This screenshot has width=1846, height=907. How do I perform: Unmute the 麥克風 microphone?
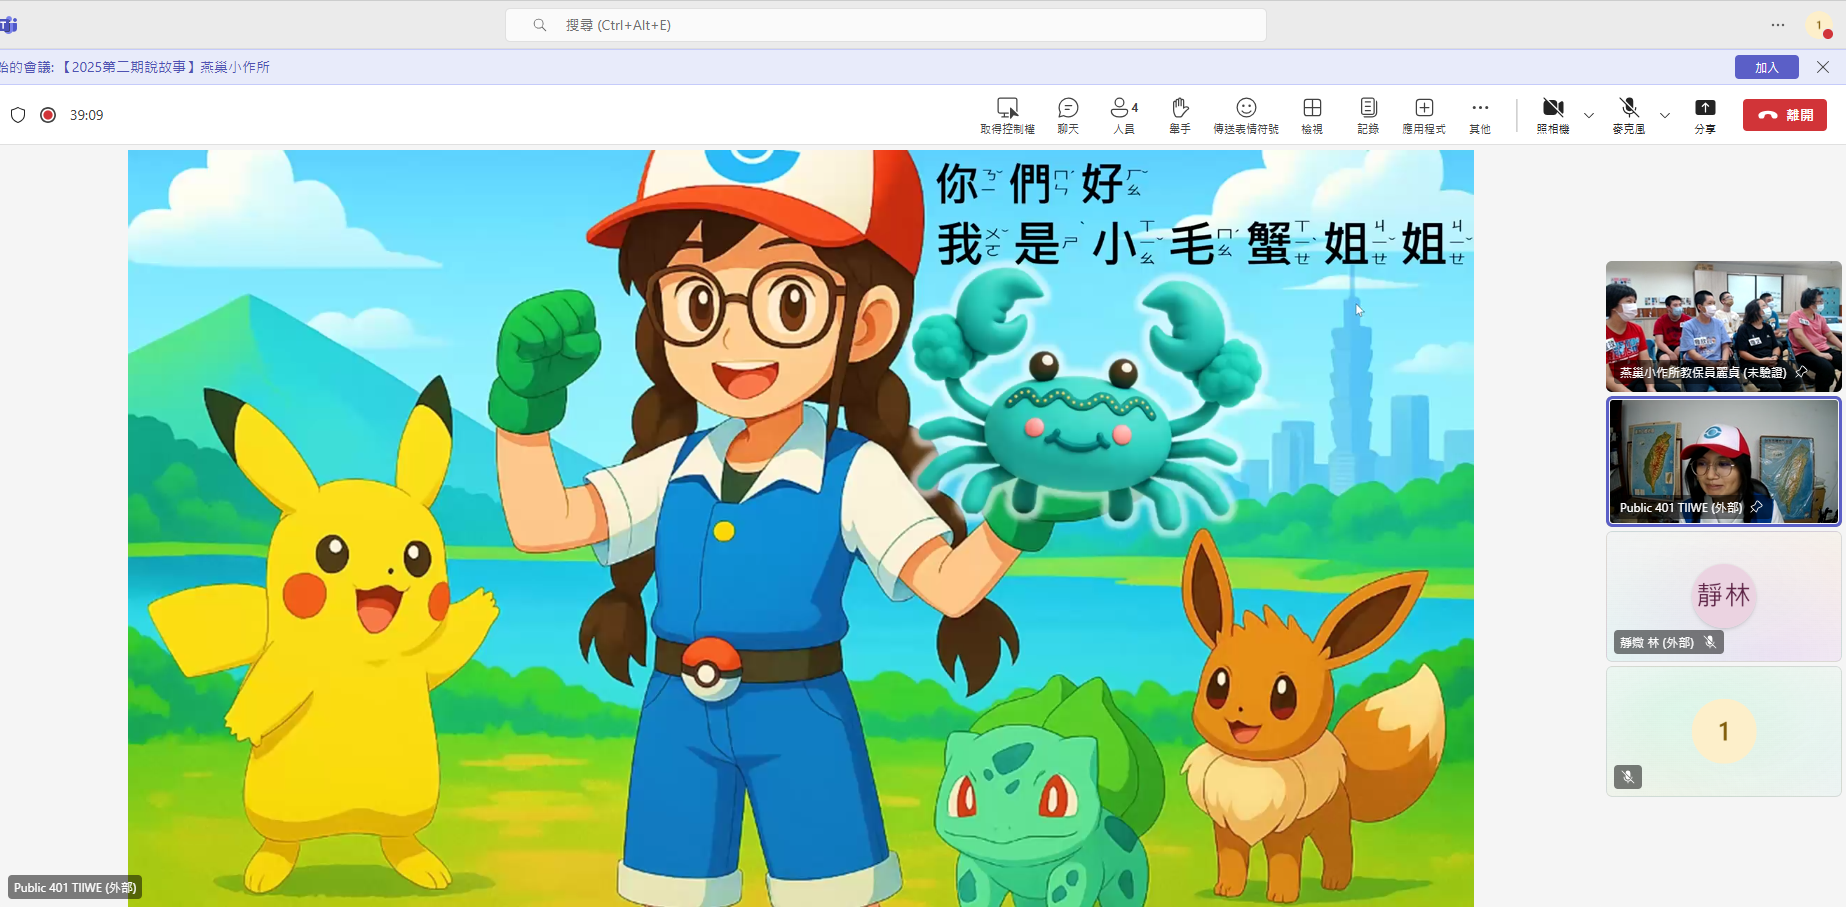click(x=1628, y=109)
